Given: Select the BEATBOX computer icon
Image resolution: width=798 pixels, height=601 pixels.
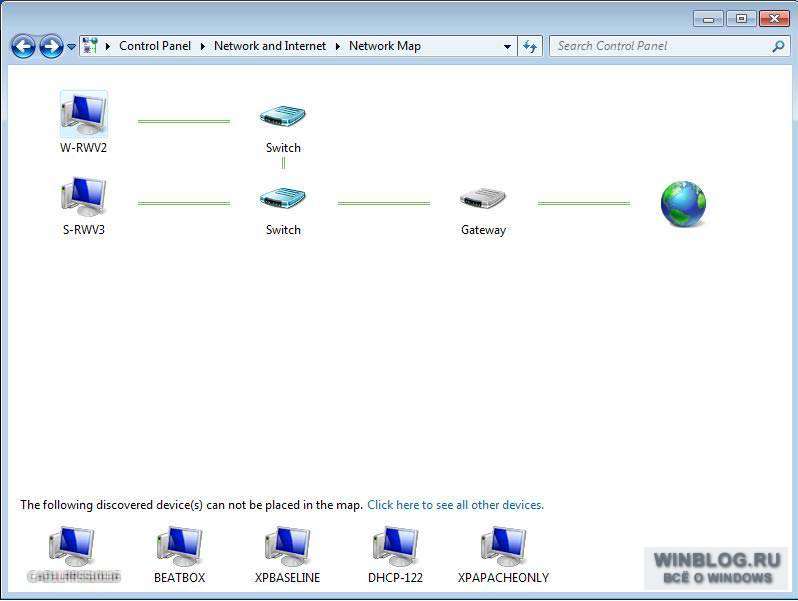Looking at the screenshot, I should [x=180, y=547].
